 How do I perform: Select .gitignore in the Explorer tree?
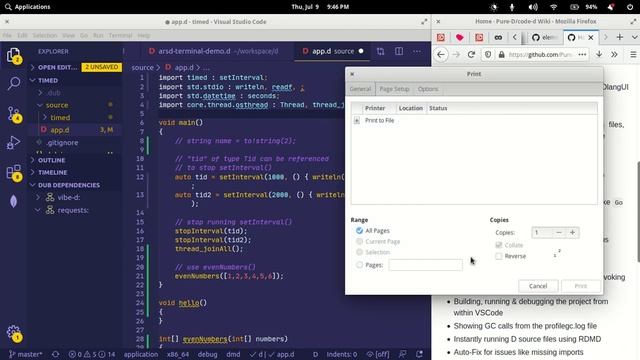tap(62, 143)
